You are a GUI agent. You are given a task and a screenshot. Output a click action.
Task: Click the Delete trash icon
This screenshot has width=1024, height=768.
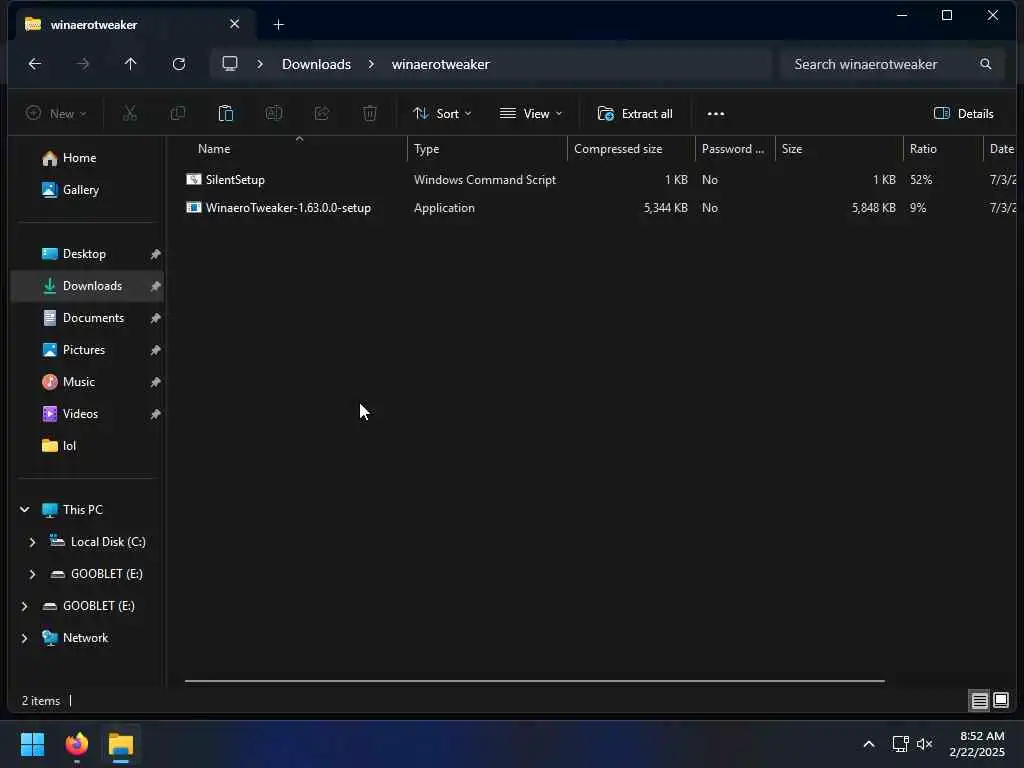370,114
